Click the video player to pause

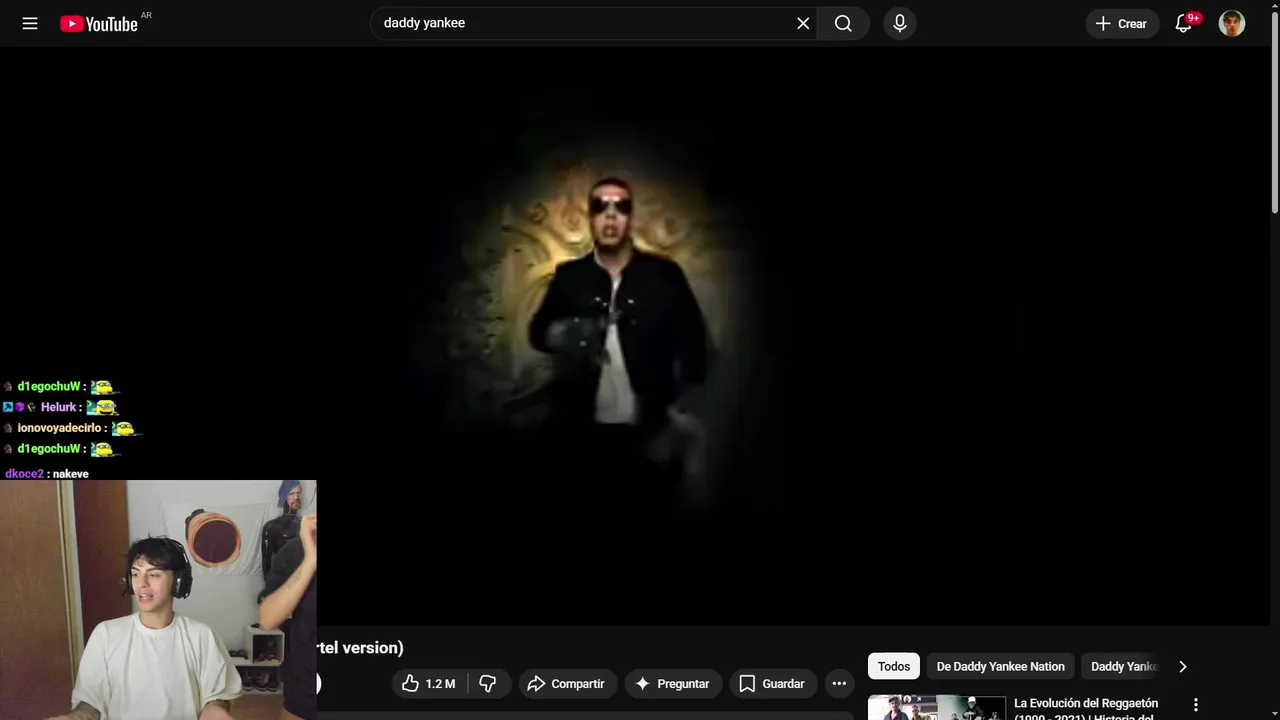635,336
